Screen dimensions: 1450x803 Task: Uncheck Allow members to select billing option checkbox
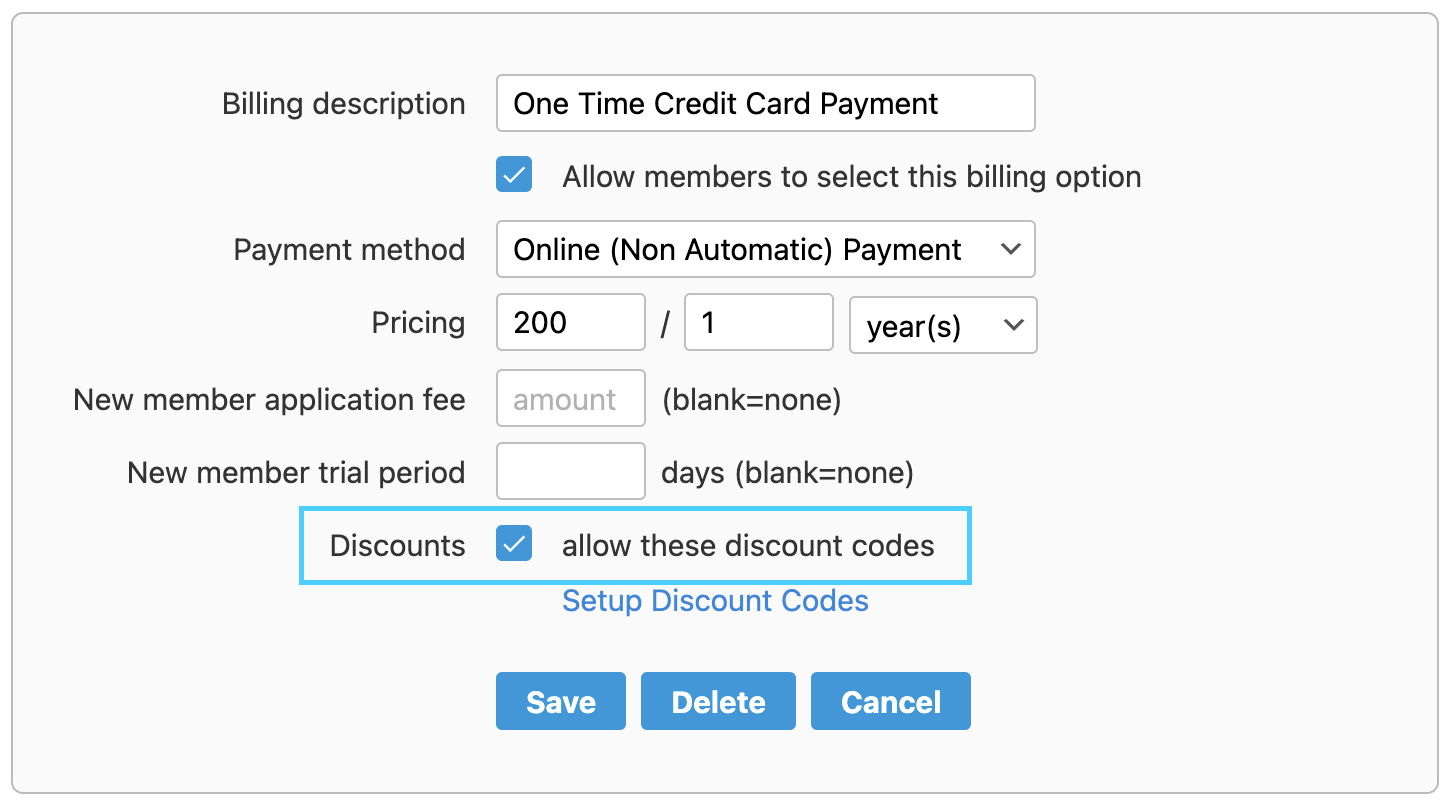coord(514,175)
